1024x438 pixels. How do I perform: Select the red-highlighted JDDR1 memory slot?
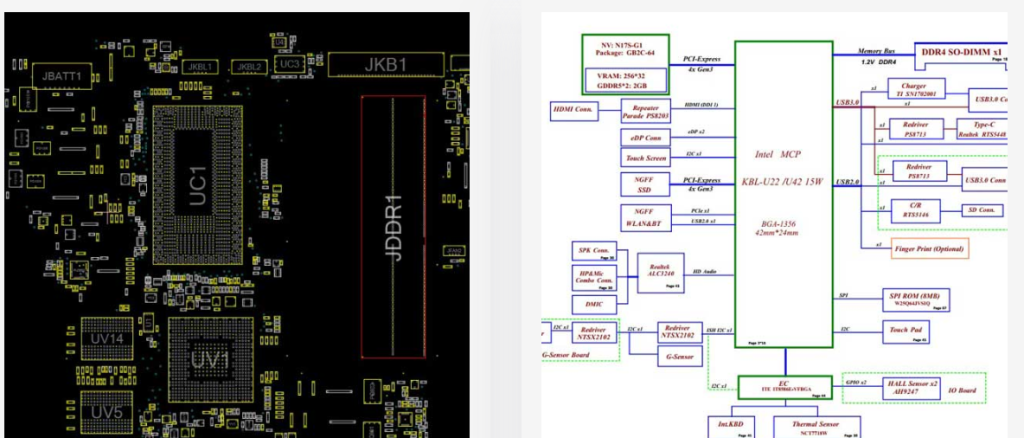[x=393, y=227]
